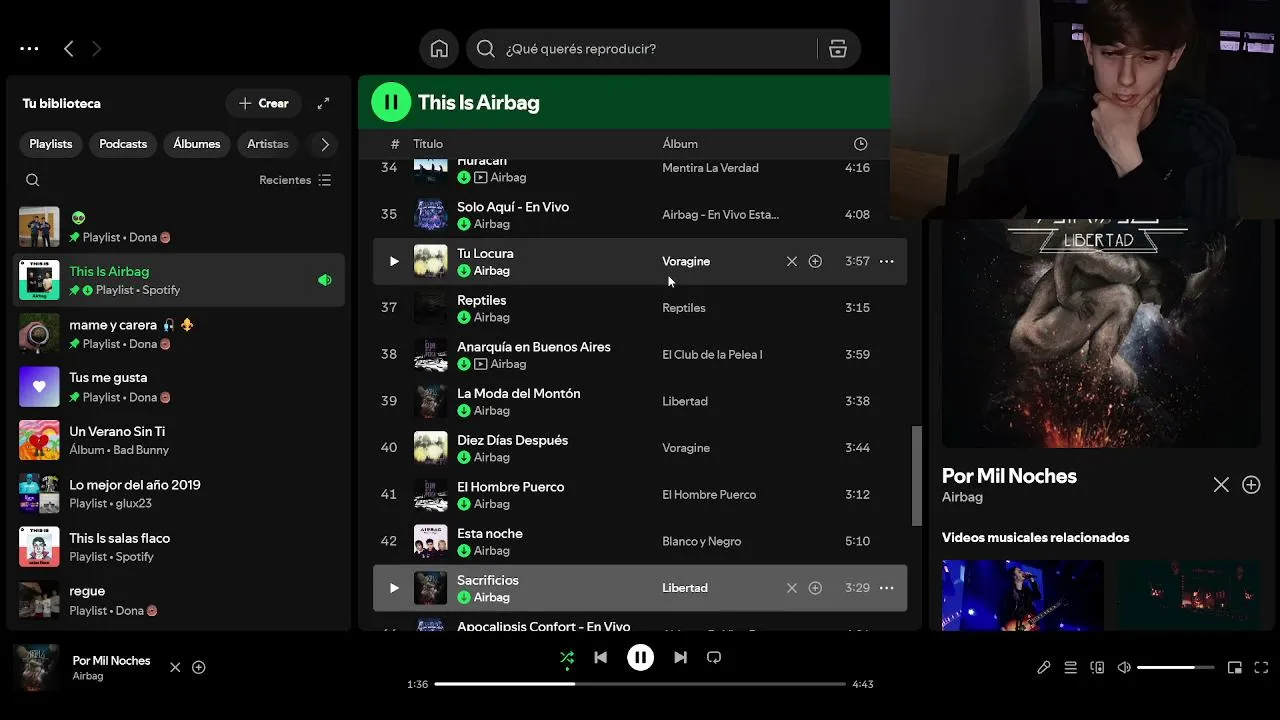Open the Airbag artist link in bottom bar
1280x720 pixels.
tap(88, 676)
